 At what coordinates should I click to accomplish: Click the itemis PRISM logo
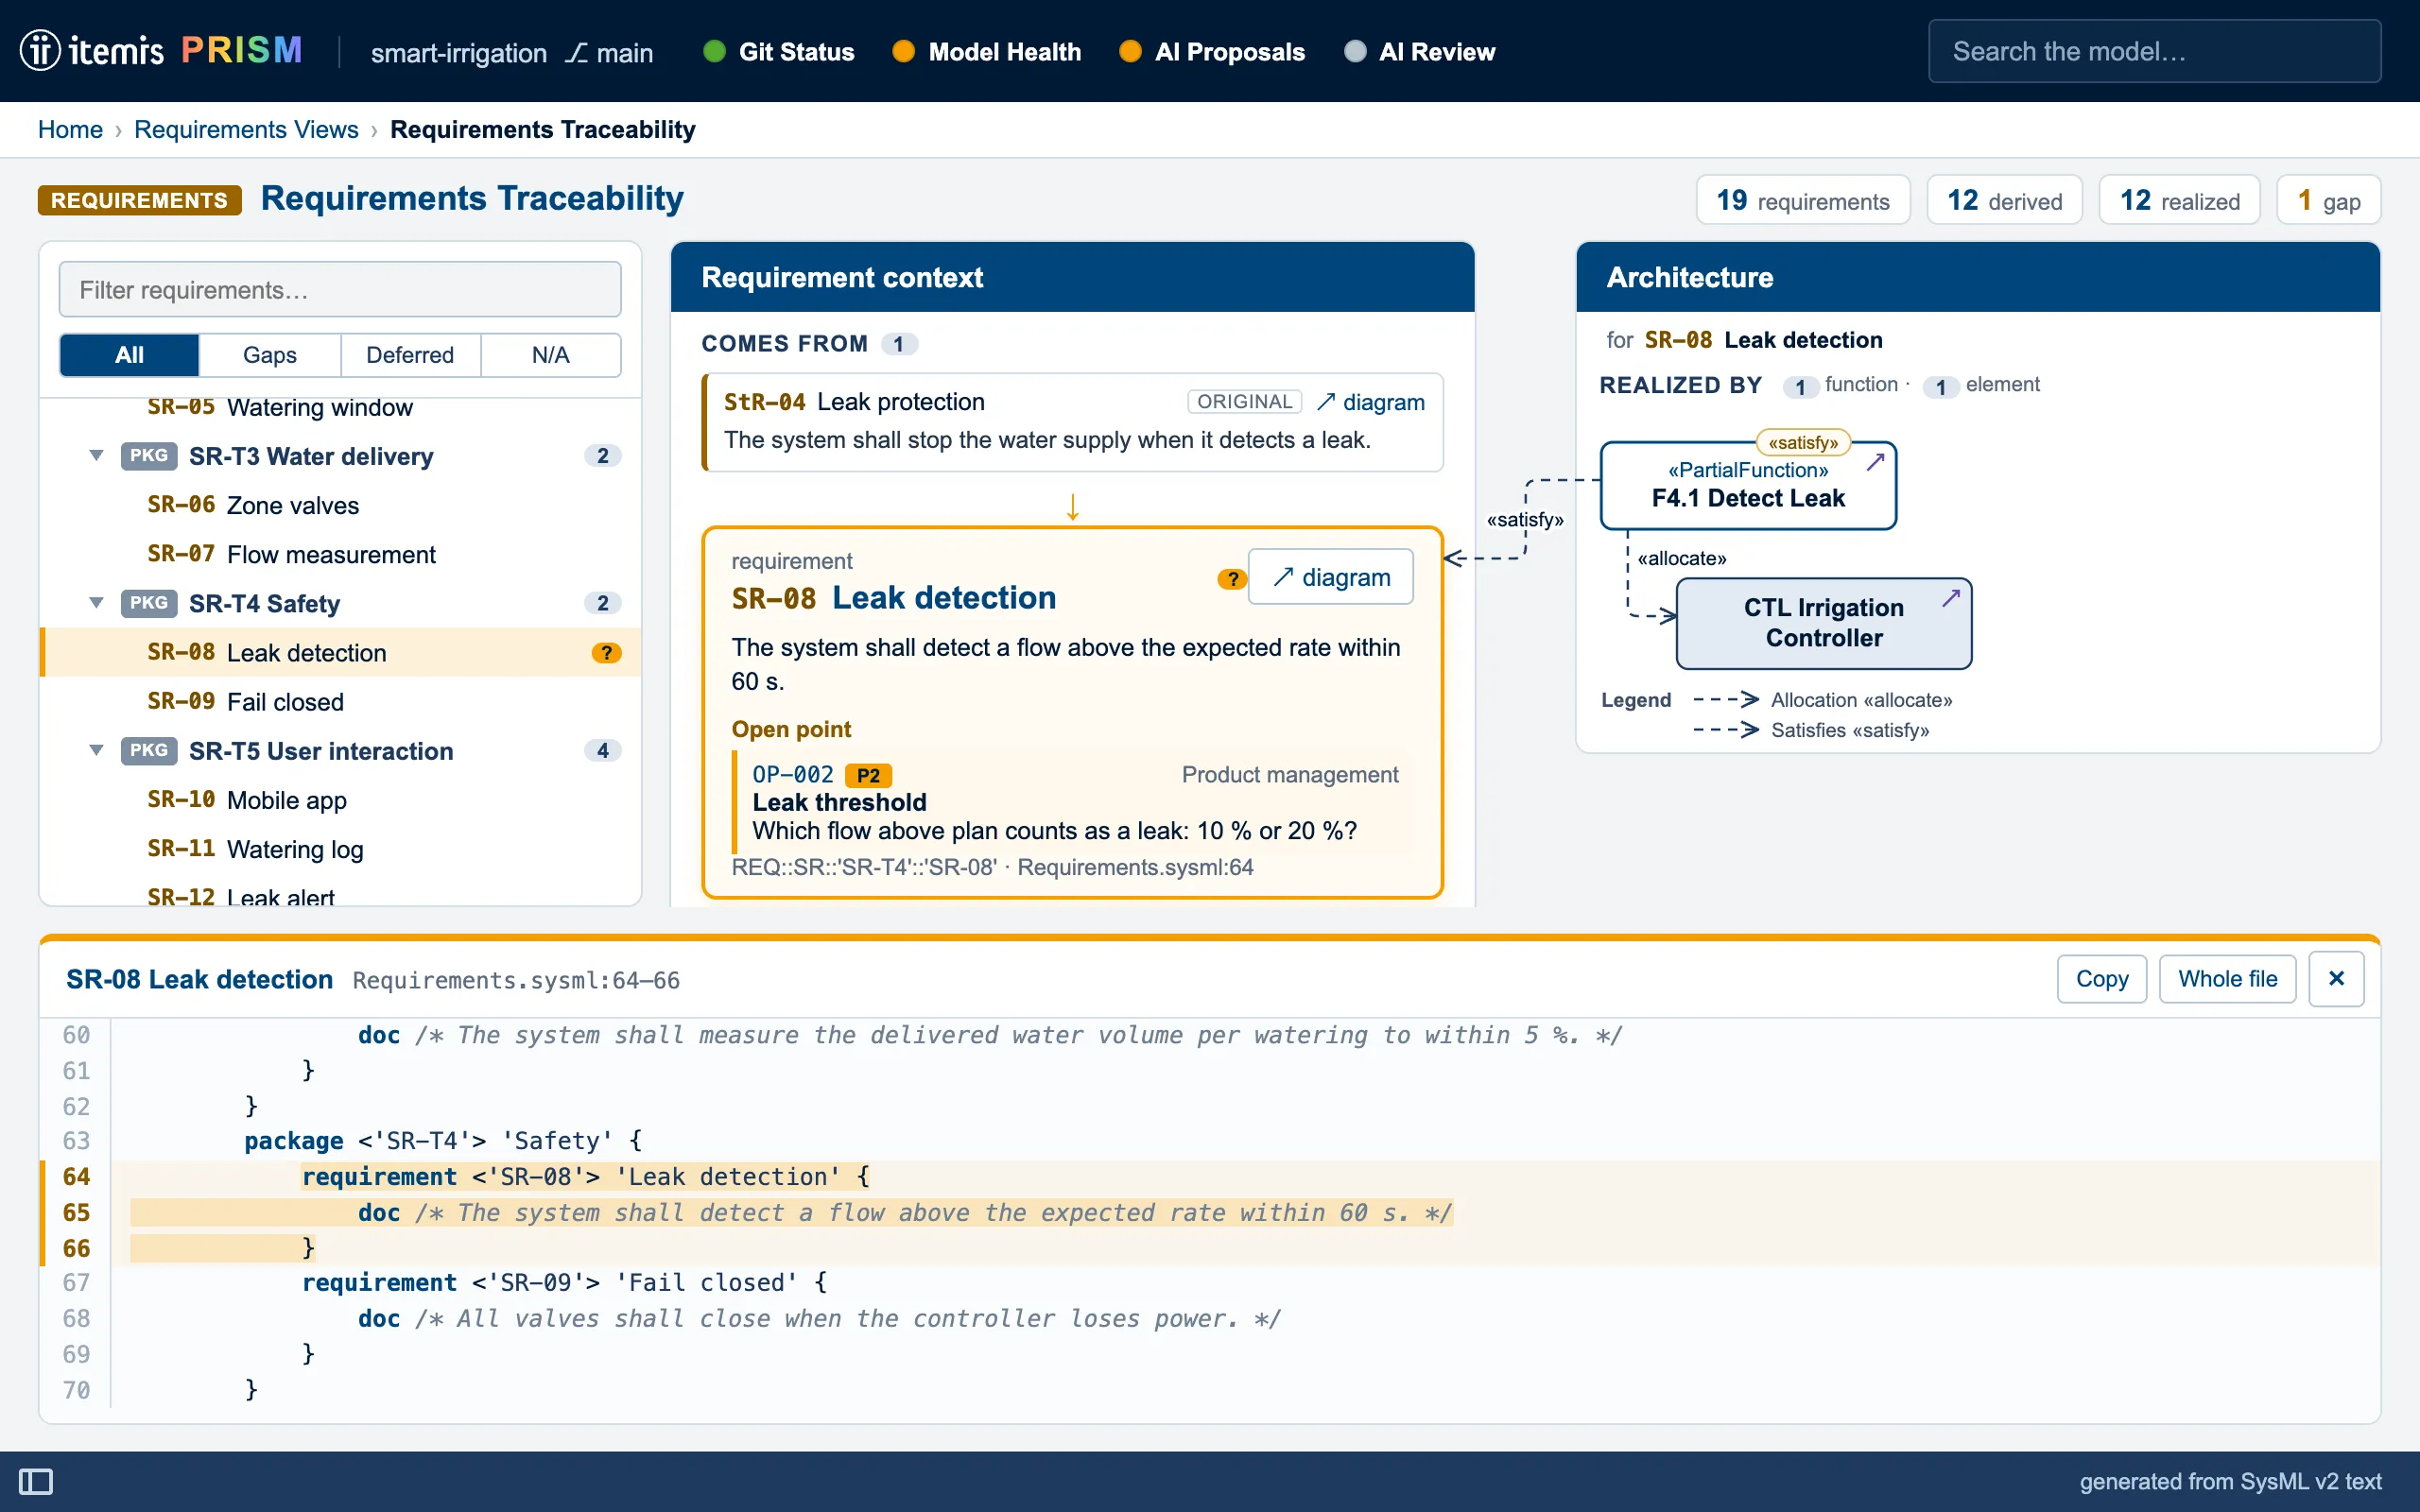click(161, 50)
